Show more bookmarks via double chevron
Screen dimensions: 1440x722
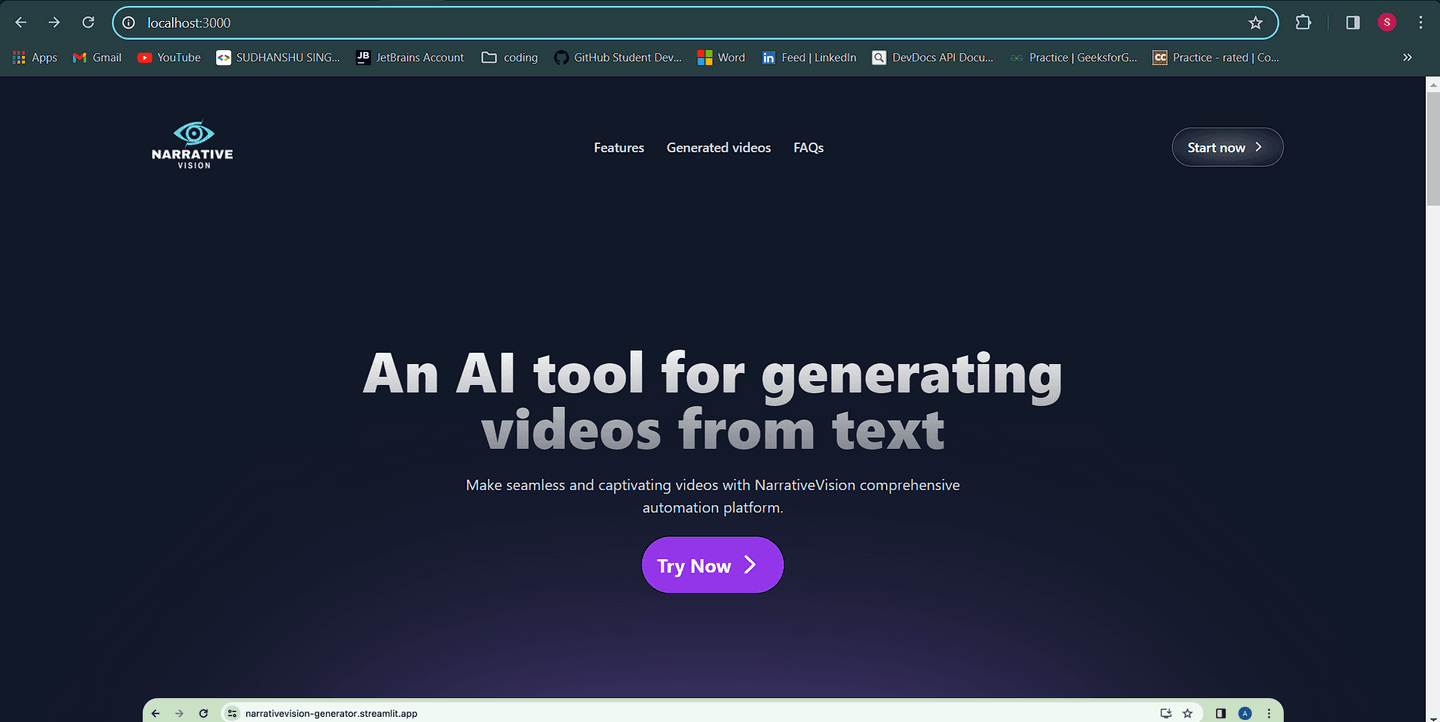coord(1407,58)
